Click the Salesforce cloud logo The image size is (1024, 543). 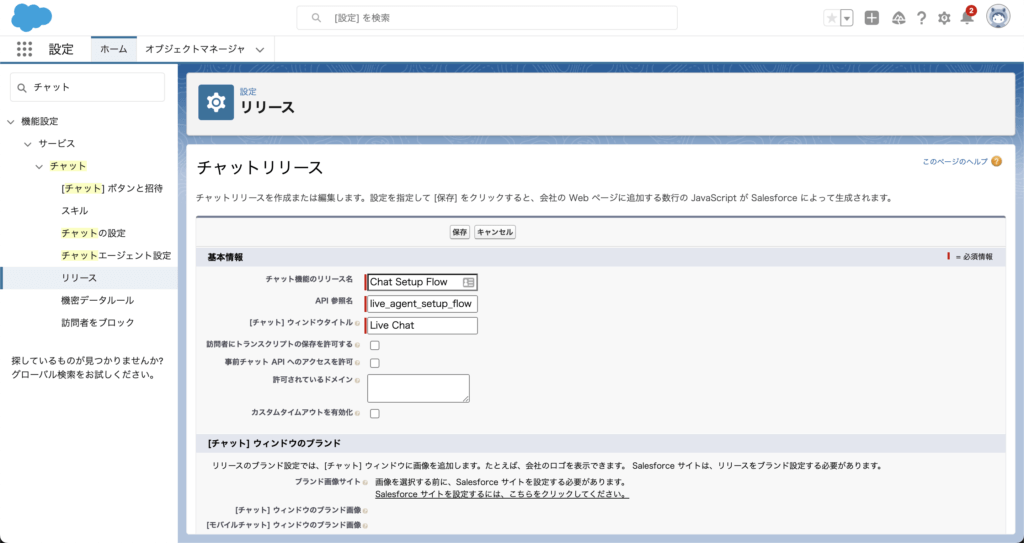point(32,18)
